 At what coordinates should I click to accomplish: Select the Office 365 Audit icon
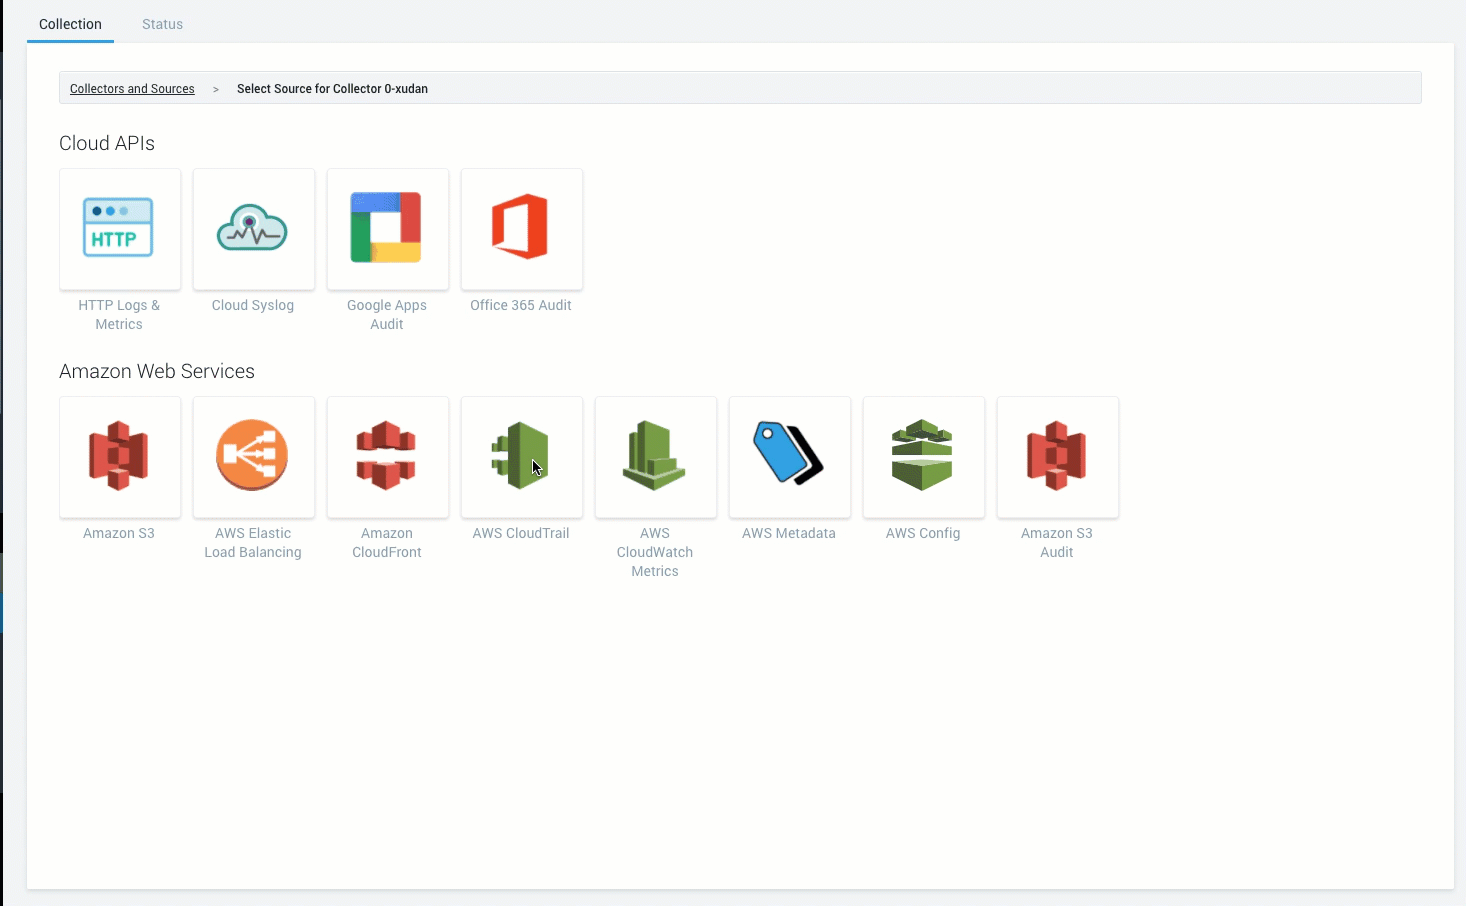click(x=521, y=229)
